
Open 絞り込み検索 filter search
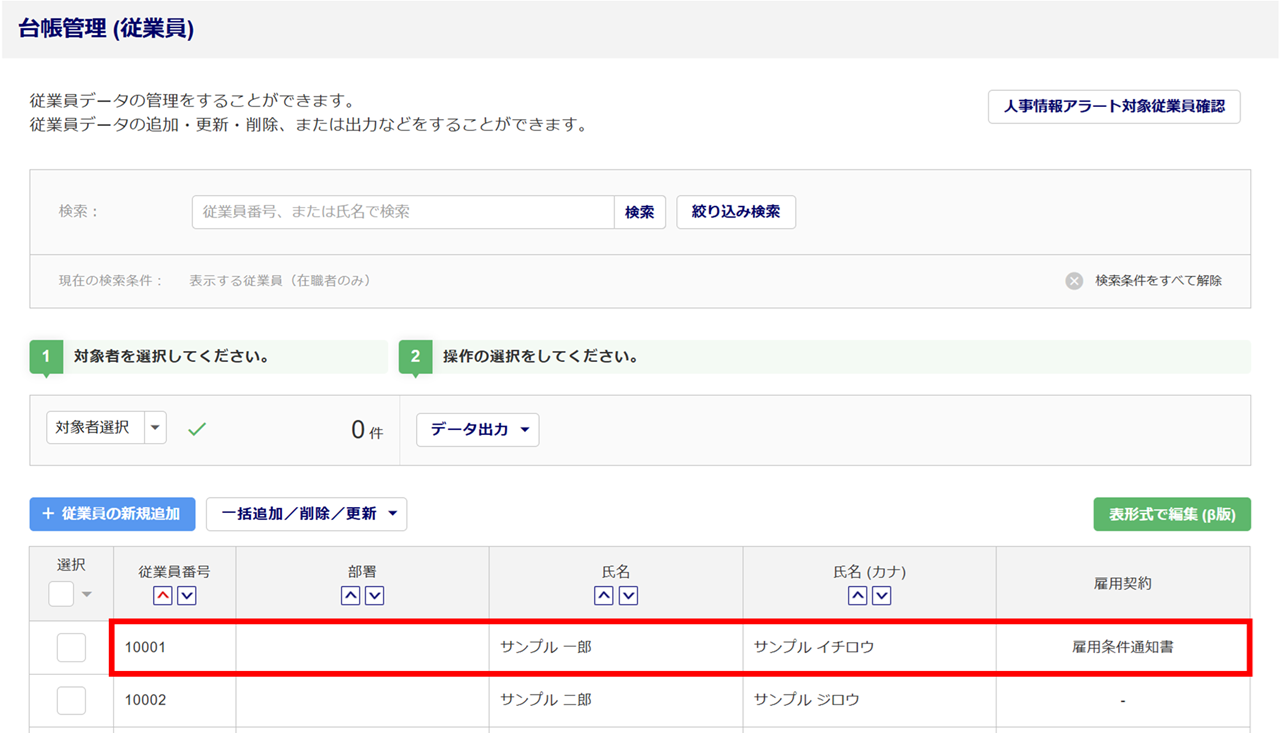(x=736, y=212)
